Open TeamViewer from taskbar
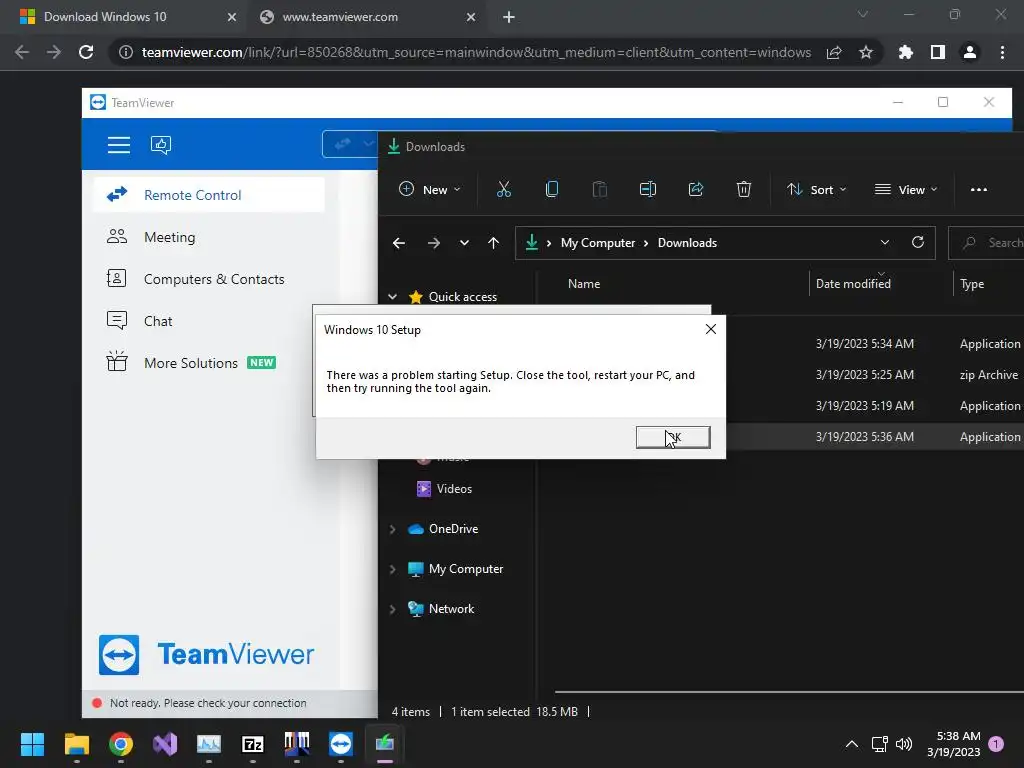 tap(341, 743)
